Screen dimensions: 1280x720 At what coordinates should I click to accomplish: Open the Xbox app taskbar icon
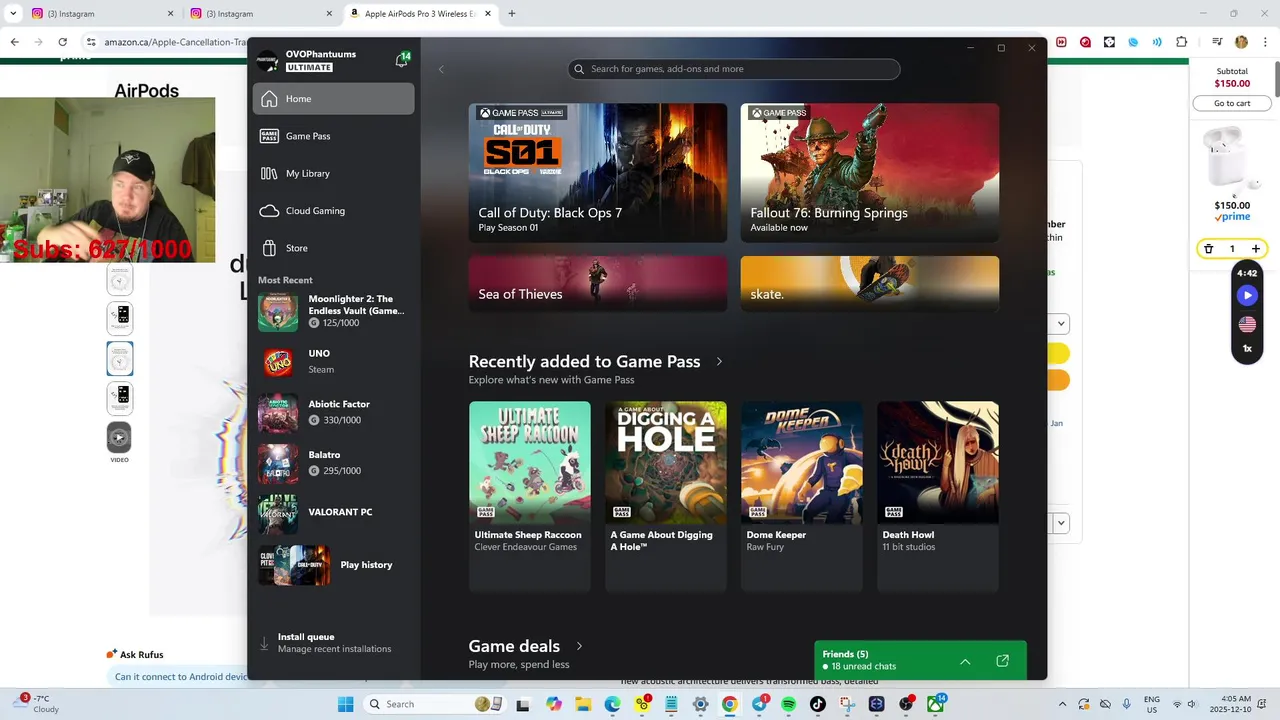tap(935, 704)
